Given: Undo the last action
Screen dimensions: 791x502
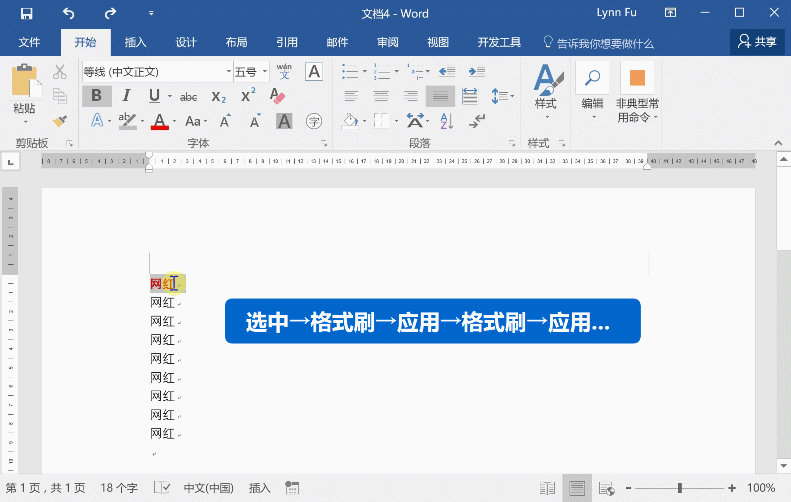Looking at the screenshot, I should 69,14.
